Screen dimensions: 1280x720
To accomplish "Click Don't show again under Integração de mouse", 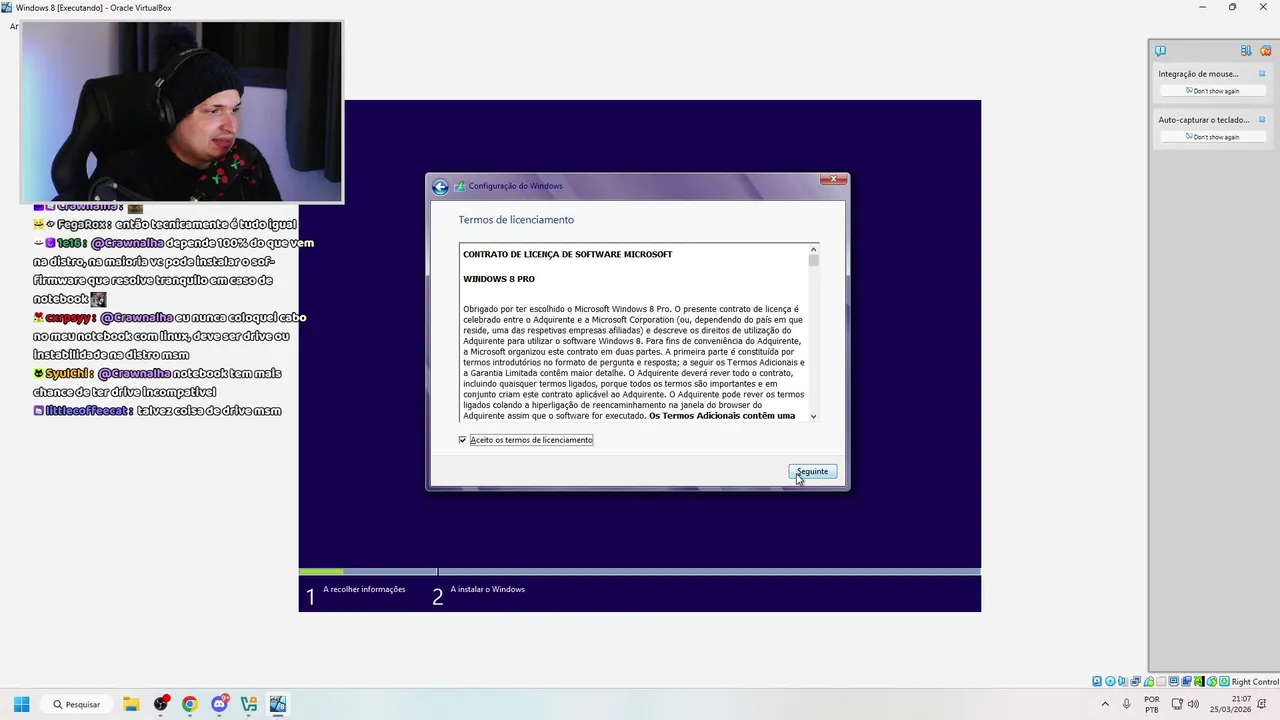I will pos(1212,91).
